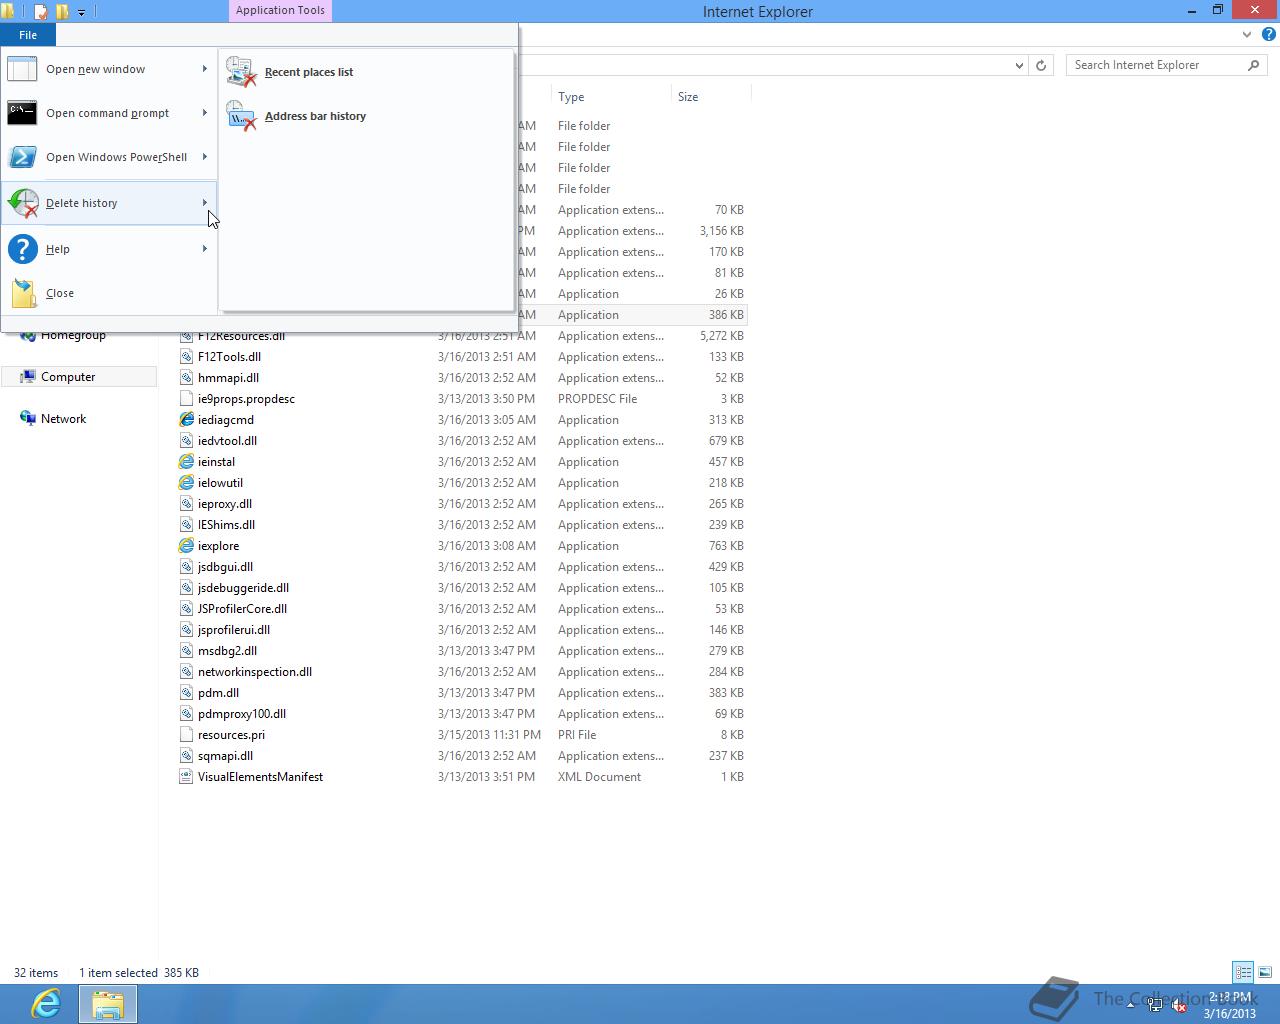The width and height of the screenshot is (1280, 1024).
Task: Click the Properties icon in quick access toolbar
Action: point(41,12)
